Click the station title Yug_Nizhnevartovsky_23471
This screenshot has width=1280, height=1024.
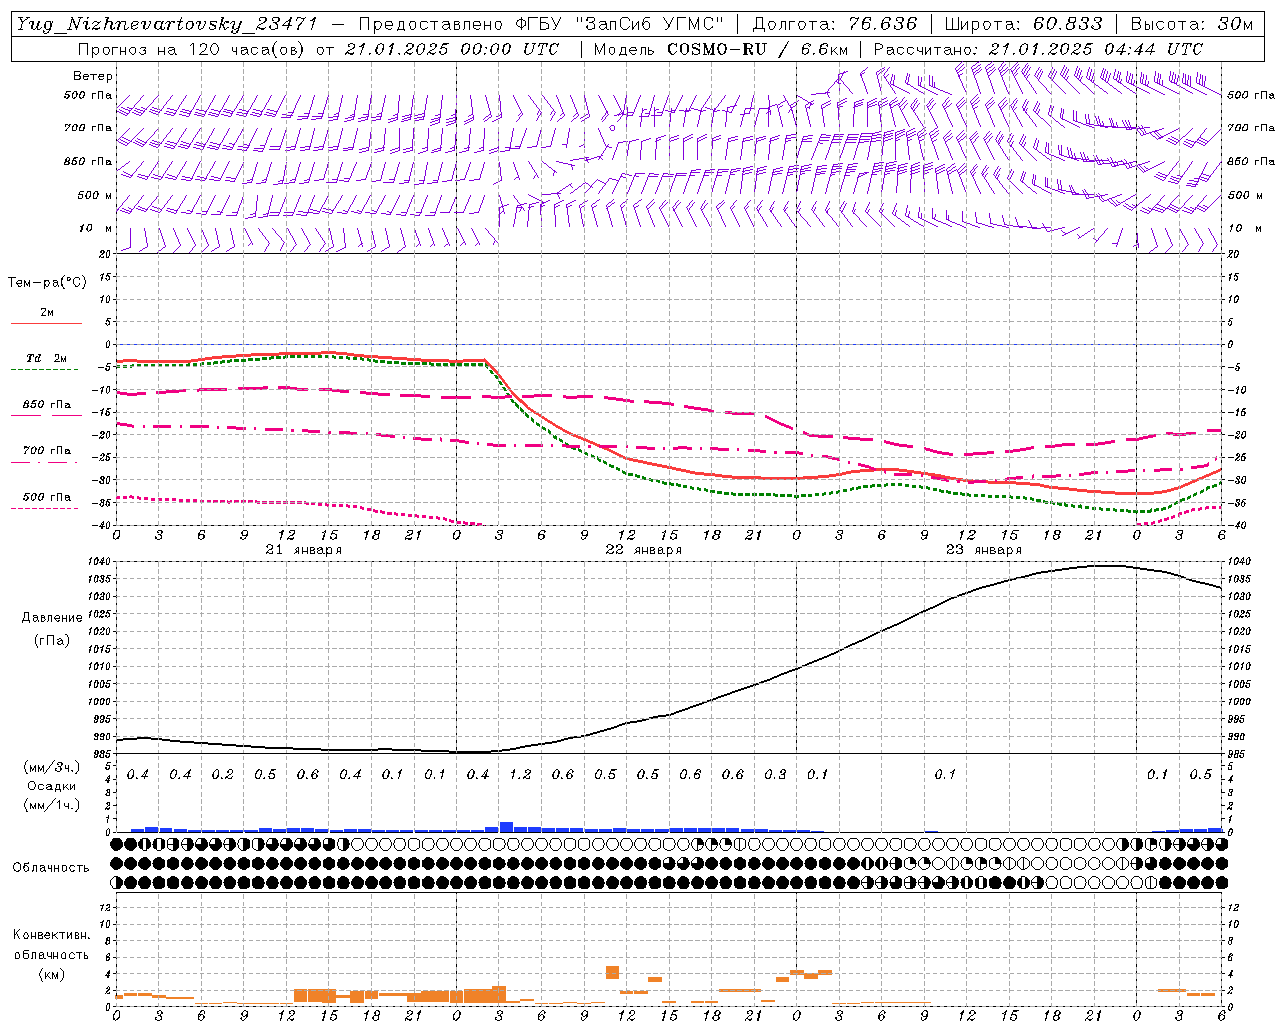[x=166, y=24]
